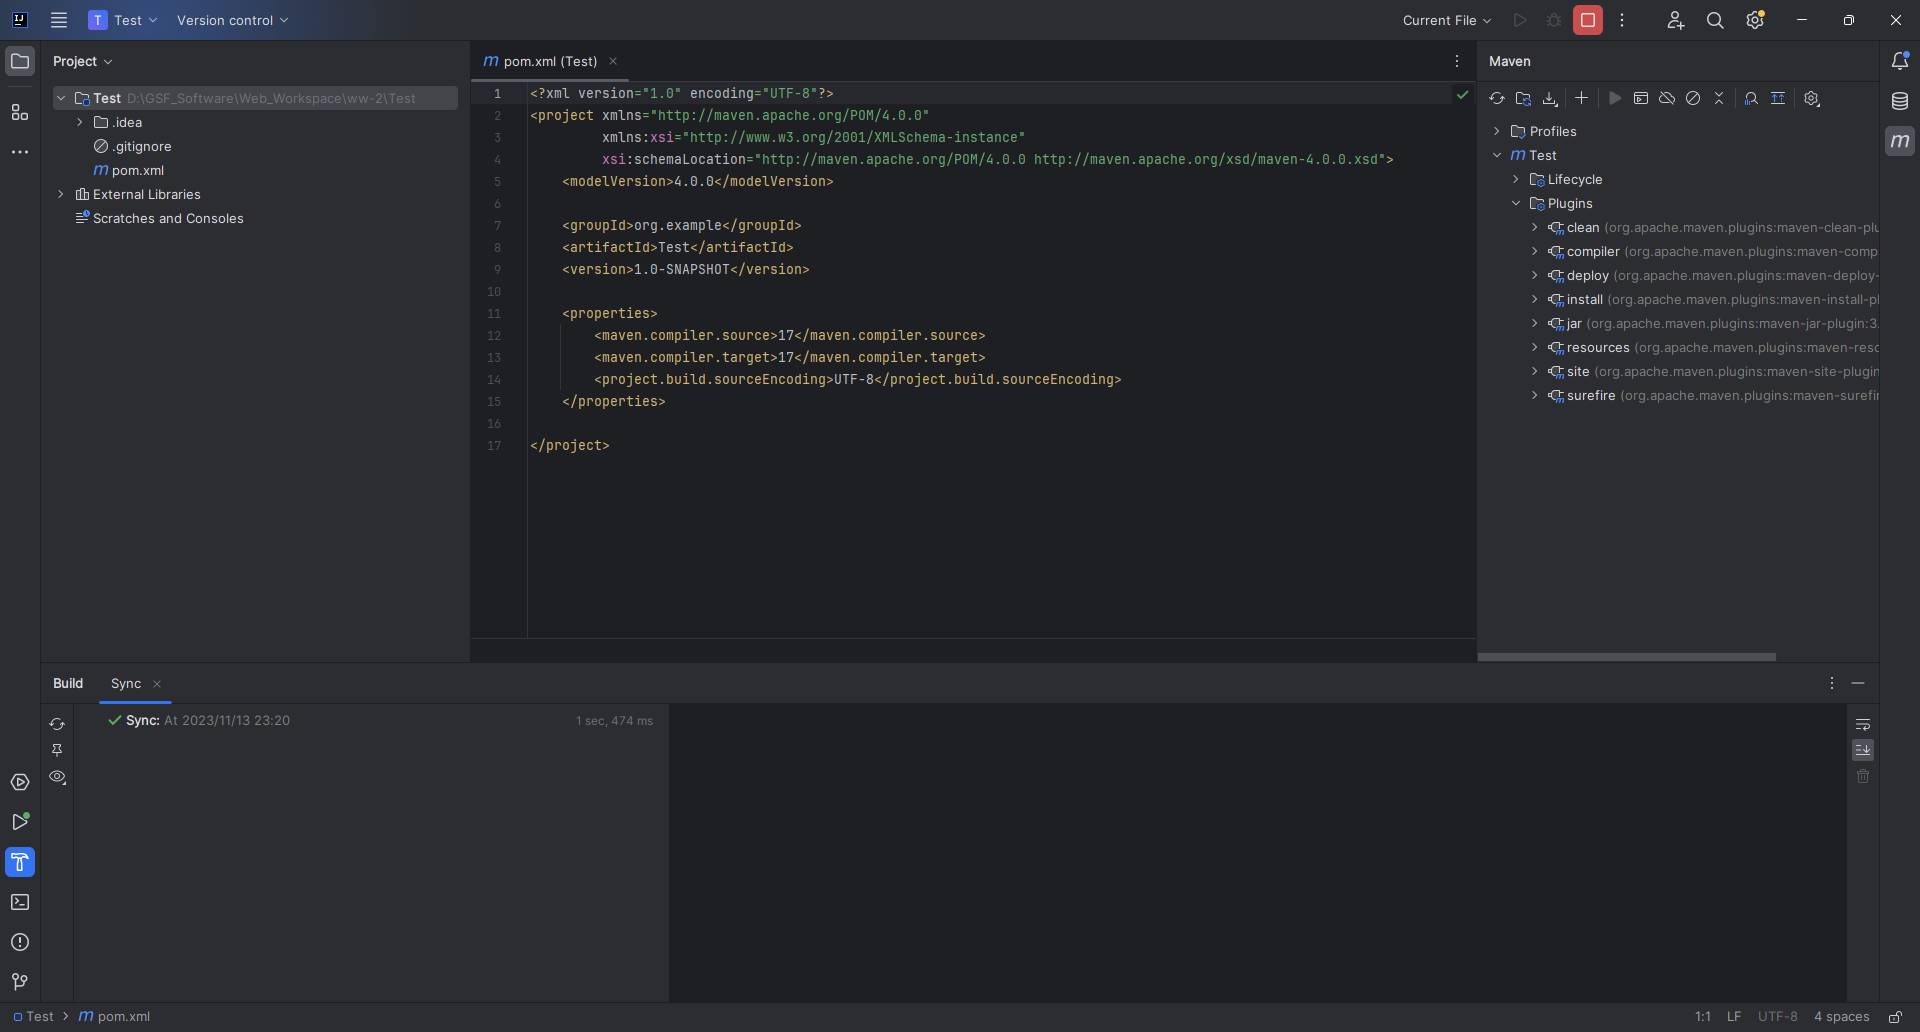
Task: Toggle pin tab in Build panel
Action: (x=57, y=750)
